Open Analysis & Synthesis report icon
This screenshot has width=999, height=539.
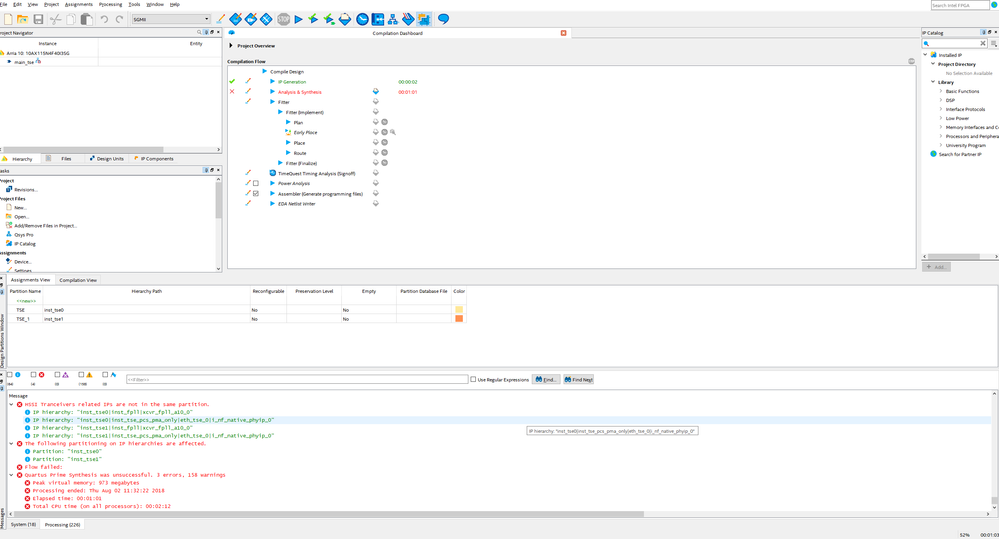click(x=376, y=92)
